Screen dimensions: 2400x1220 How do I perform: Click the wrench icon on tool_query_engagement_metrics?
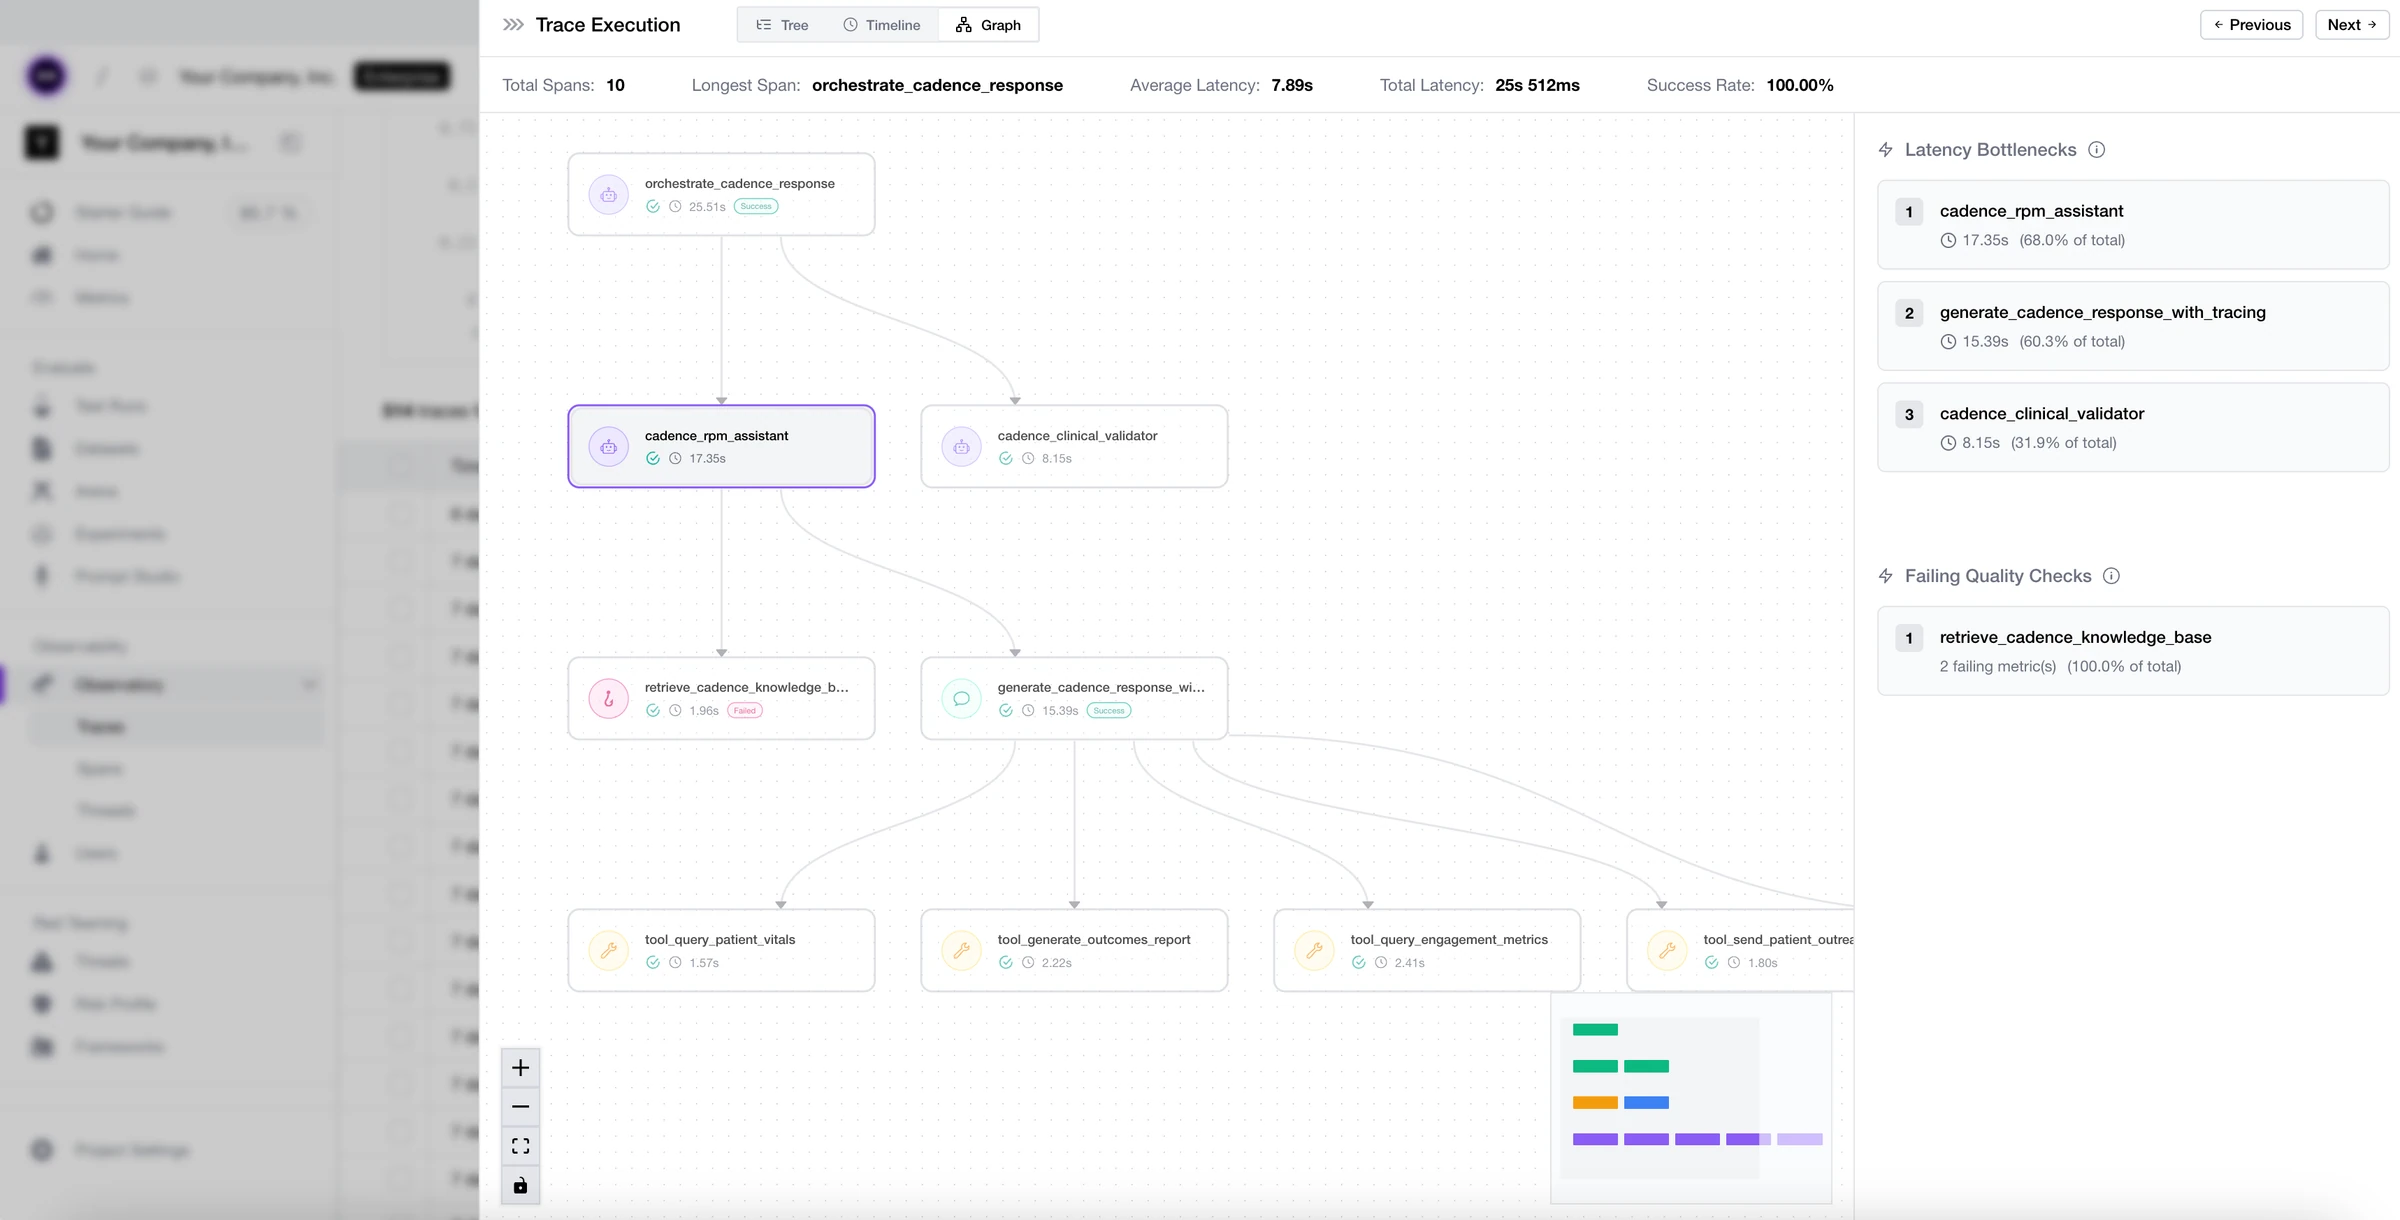[1314, 951]
